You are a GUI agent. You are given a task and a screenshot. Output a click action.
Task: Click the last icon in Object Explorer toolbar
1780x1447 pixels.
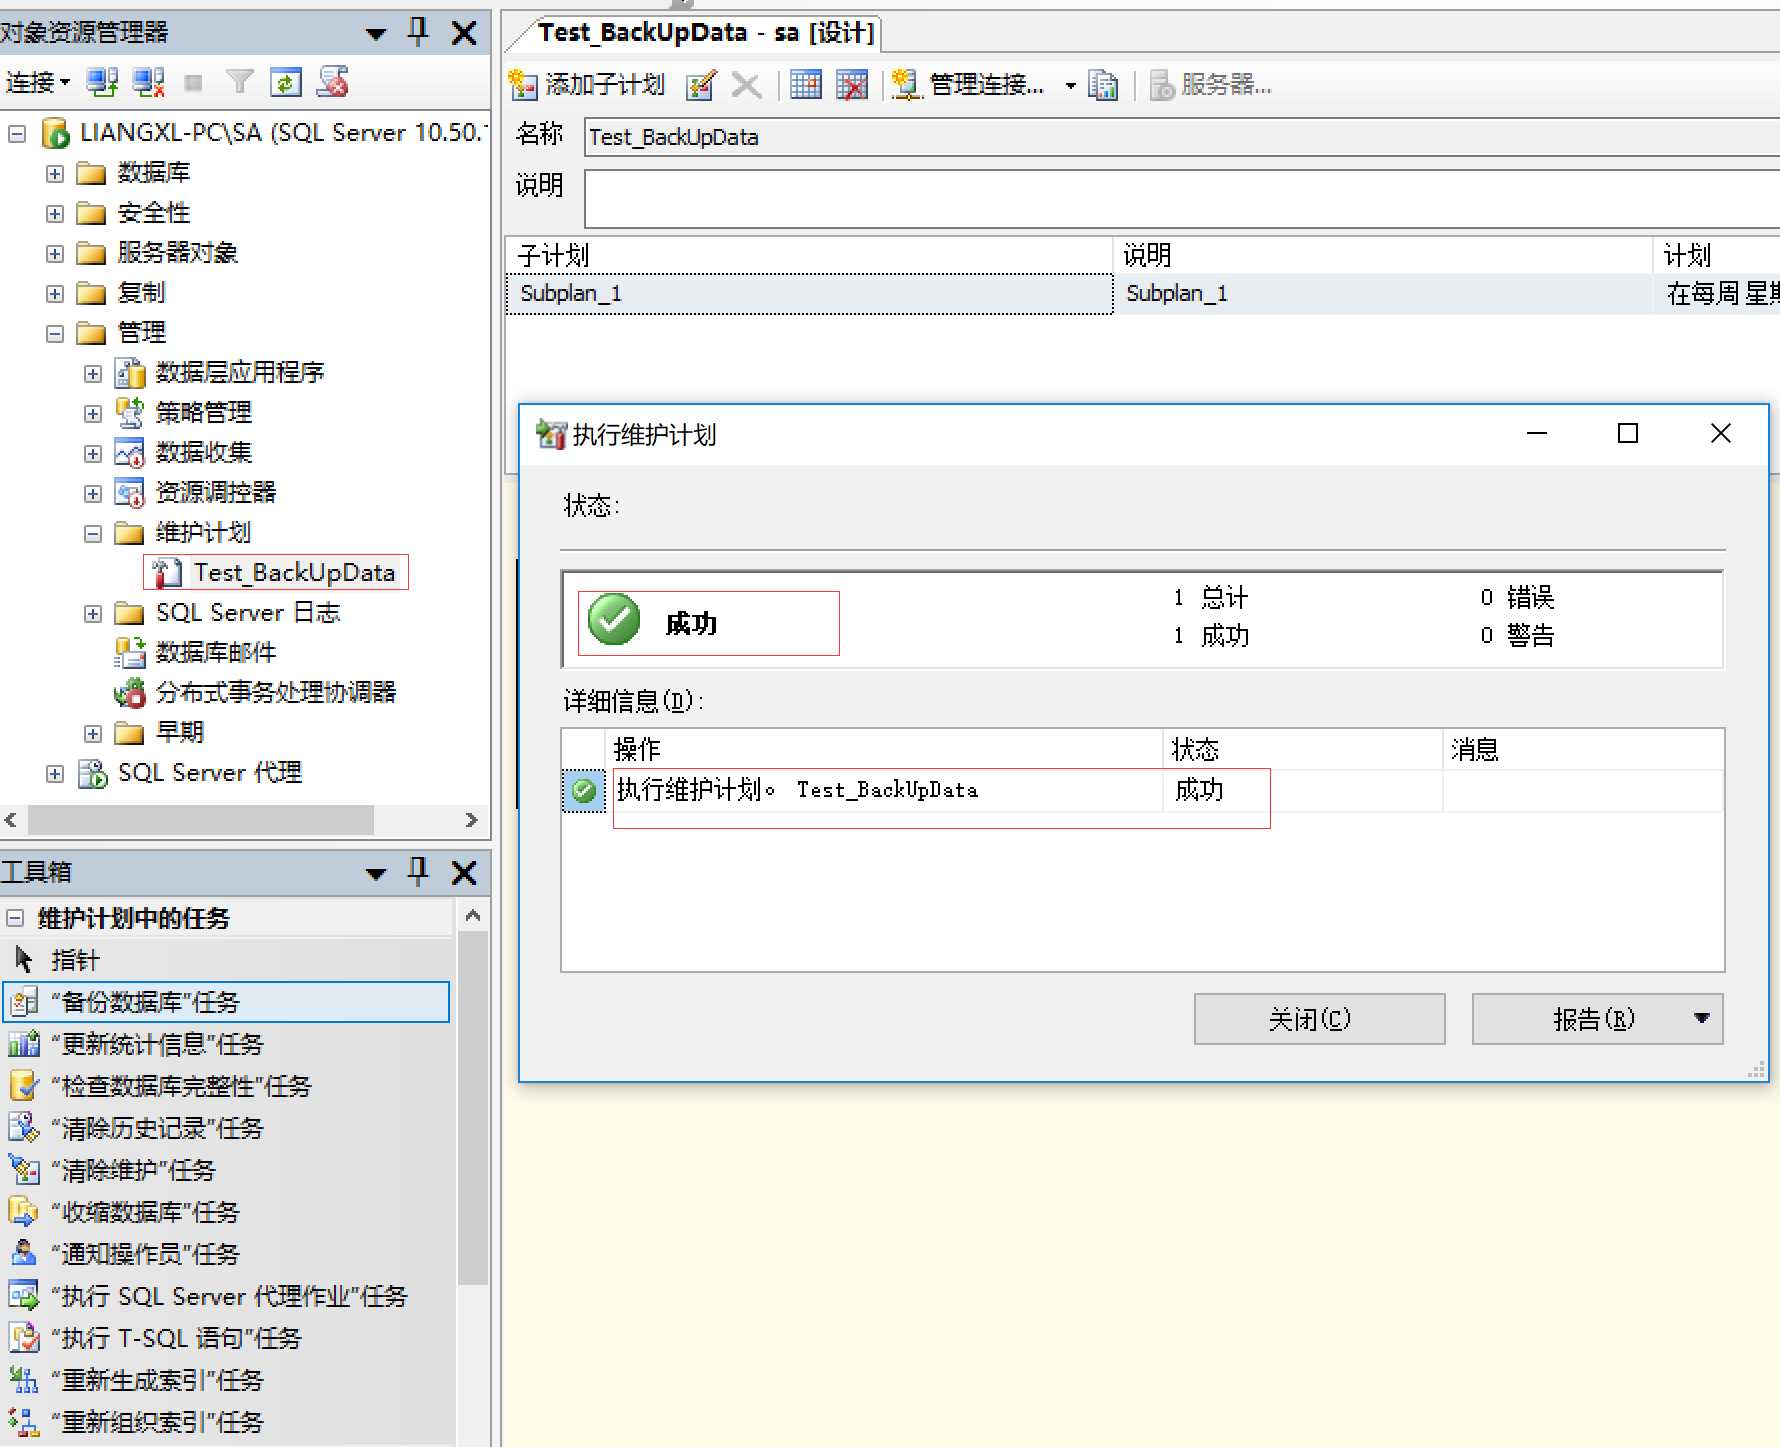[333, 82]
